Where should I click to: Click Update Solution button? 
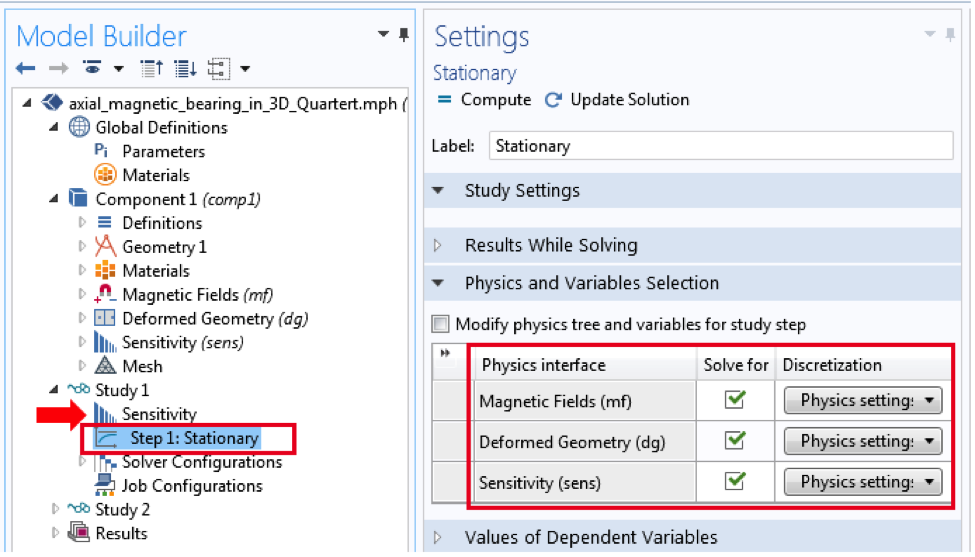click(617, 99)
